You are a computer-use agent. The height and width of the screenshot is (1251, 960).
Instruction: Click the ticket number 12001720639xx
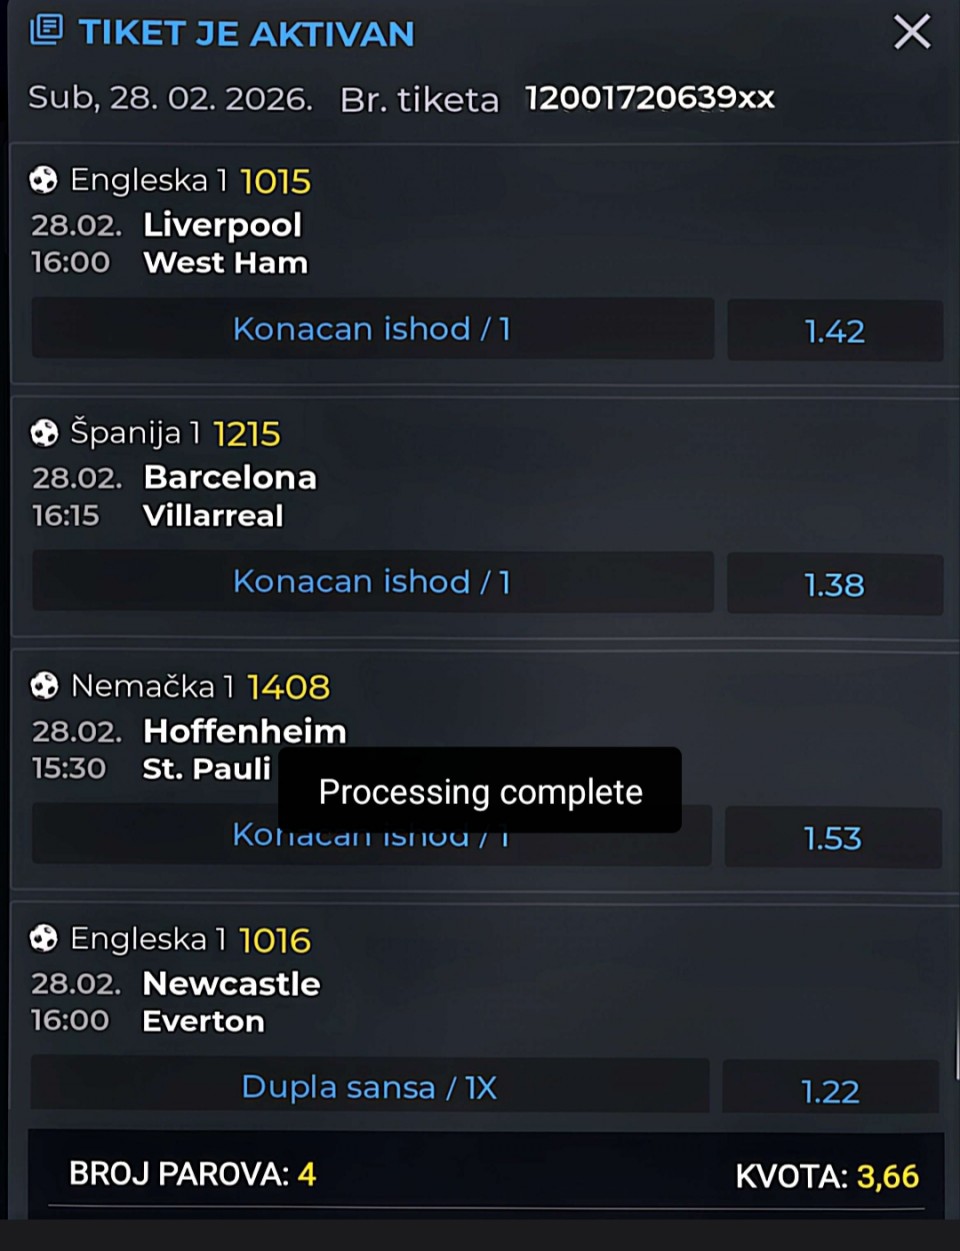[x=650, y=98]
